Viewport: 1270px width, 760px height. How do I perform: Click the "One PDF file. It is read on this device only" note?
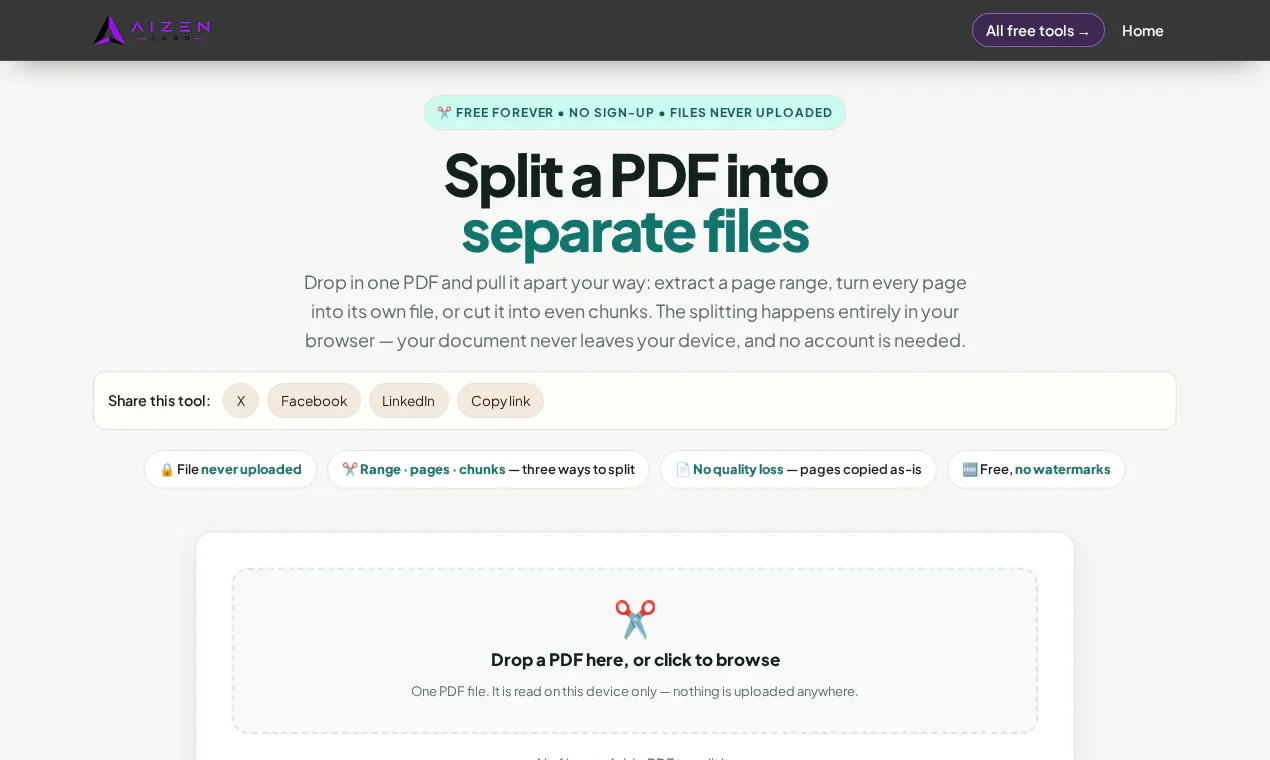[635, 691]
